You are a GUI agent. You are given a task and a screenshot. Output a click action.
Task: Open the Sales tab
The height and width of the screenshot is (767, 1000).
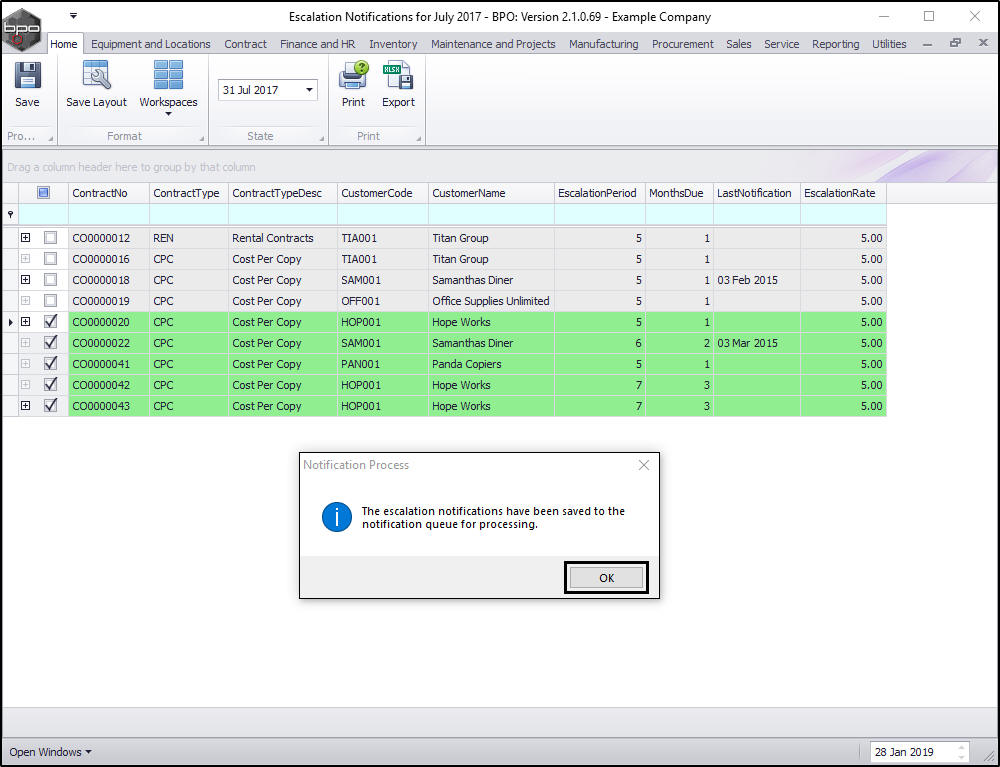tap(739, 44)
